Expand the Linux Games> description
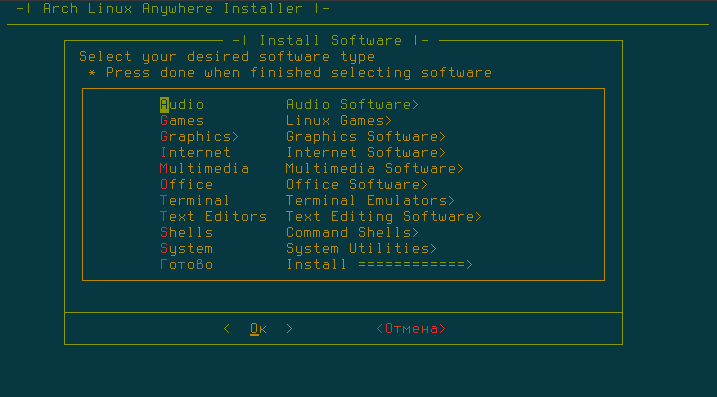The width and height of the screenshot is (717, 397). pos(339,121)
